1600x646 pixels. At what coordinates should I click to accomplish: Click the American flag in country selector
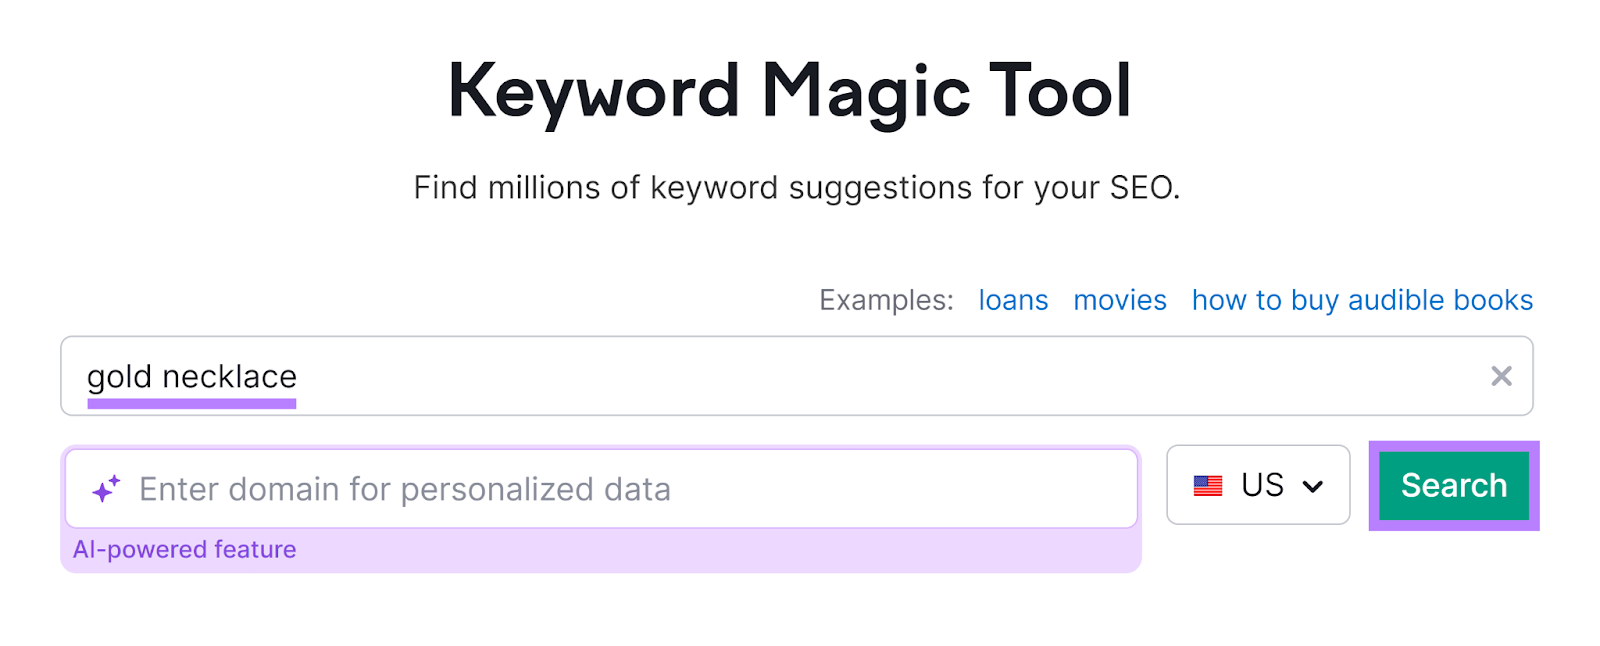1208,486
